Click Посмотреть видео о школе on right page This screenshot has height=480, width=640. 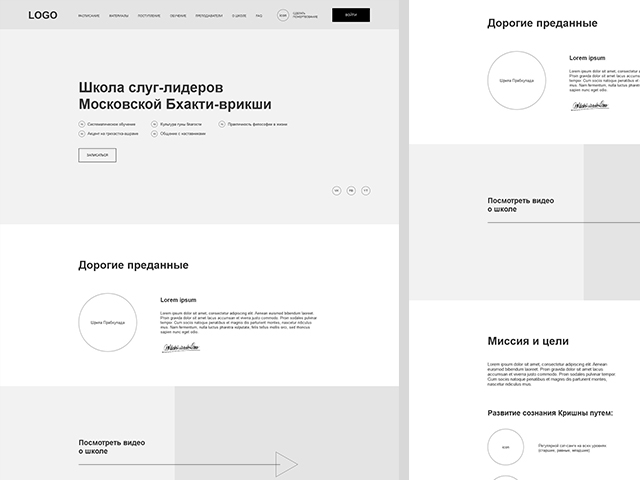coord(521,205)
